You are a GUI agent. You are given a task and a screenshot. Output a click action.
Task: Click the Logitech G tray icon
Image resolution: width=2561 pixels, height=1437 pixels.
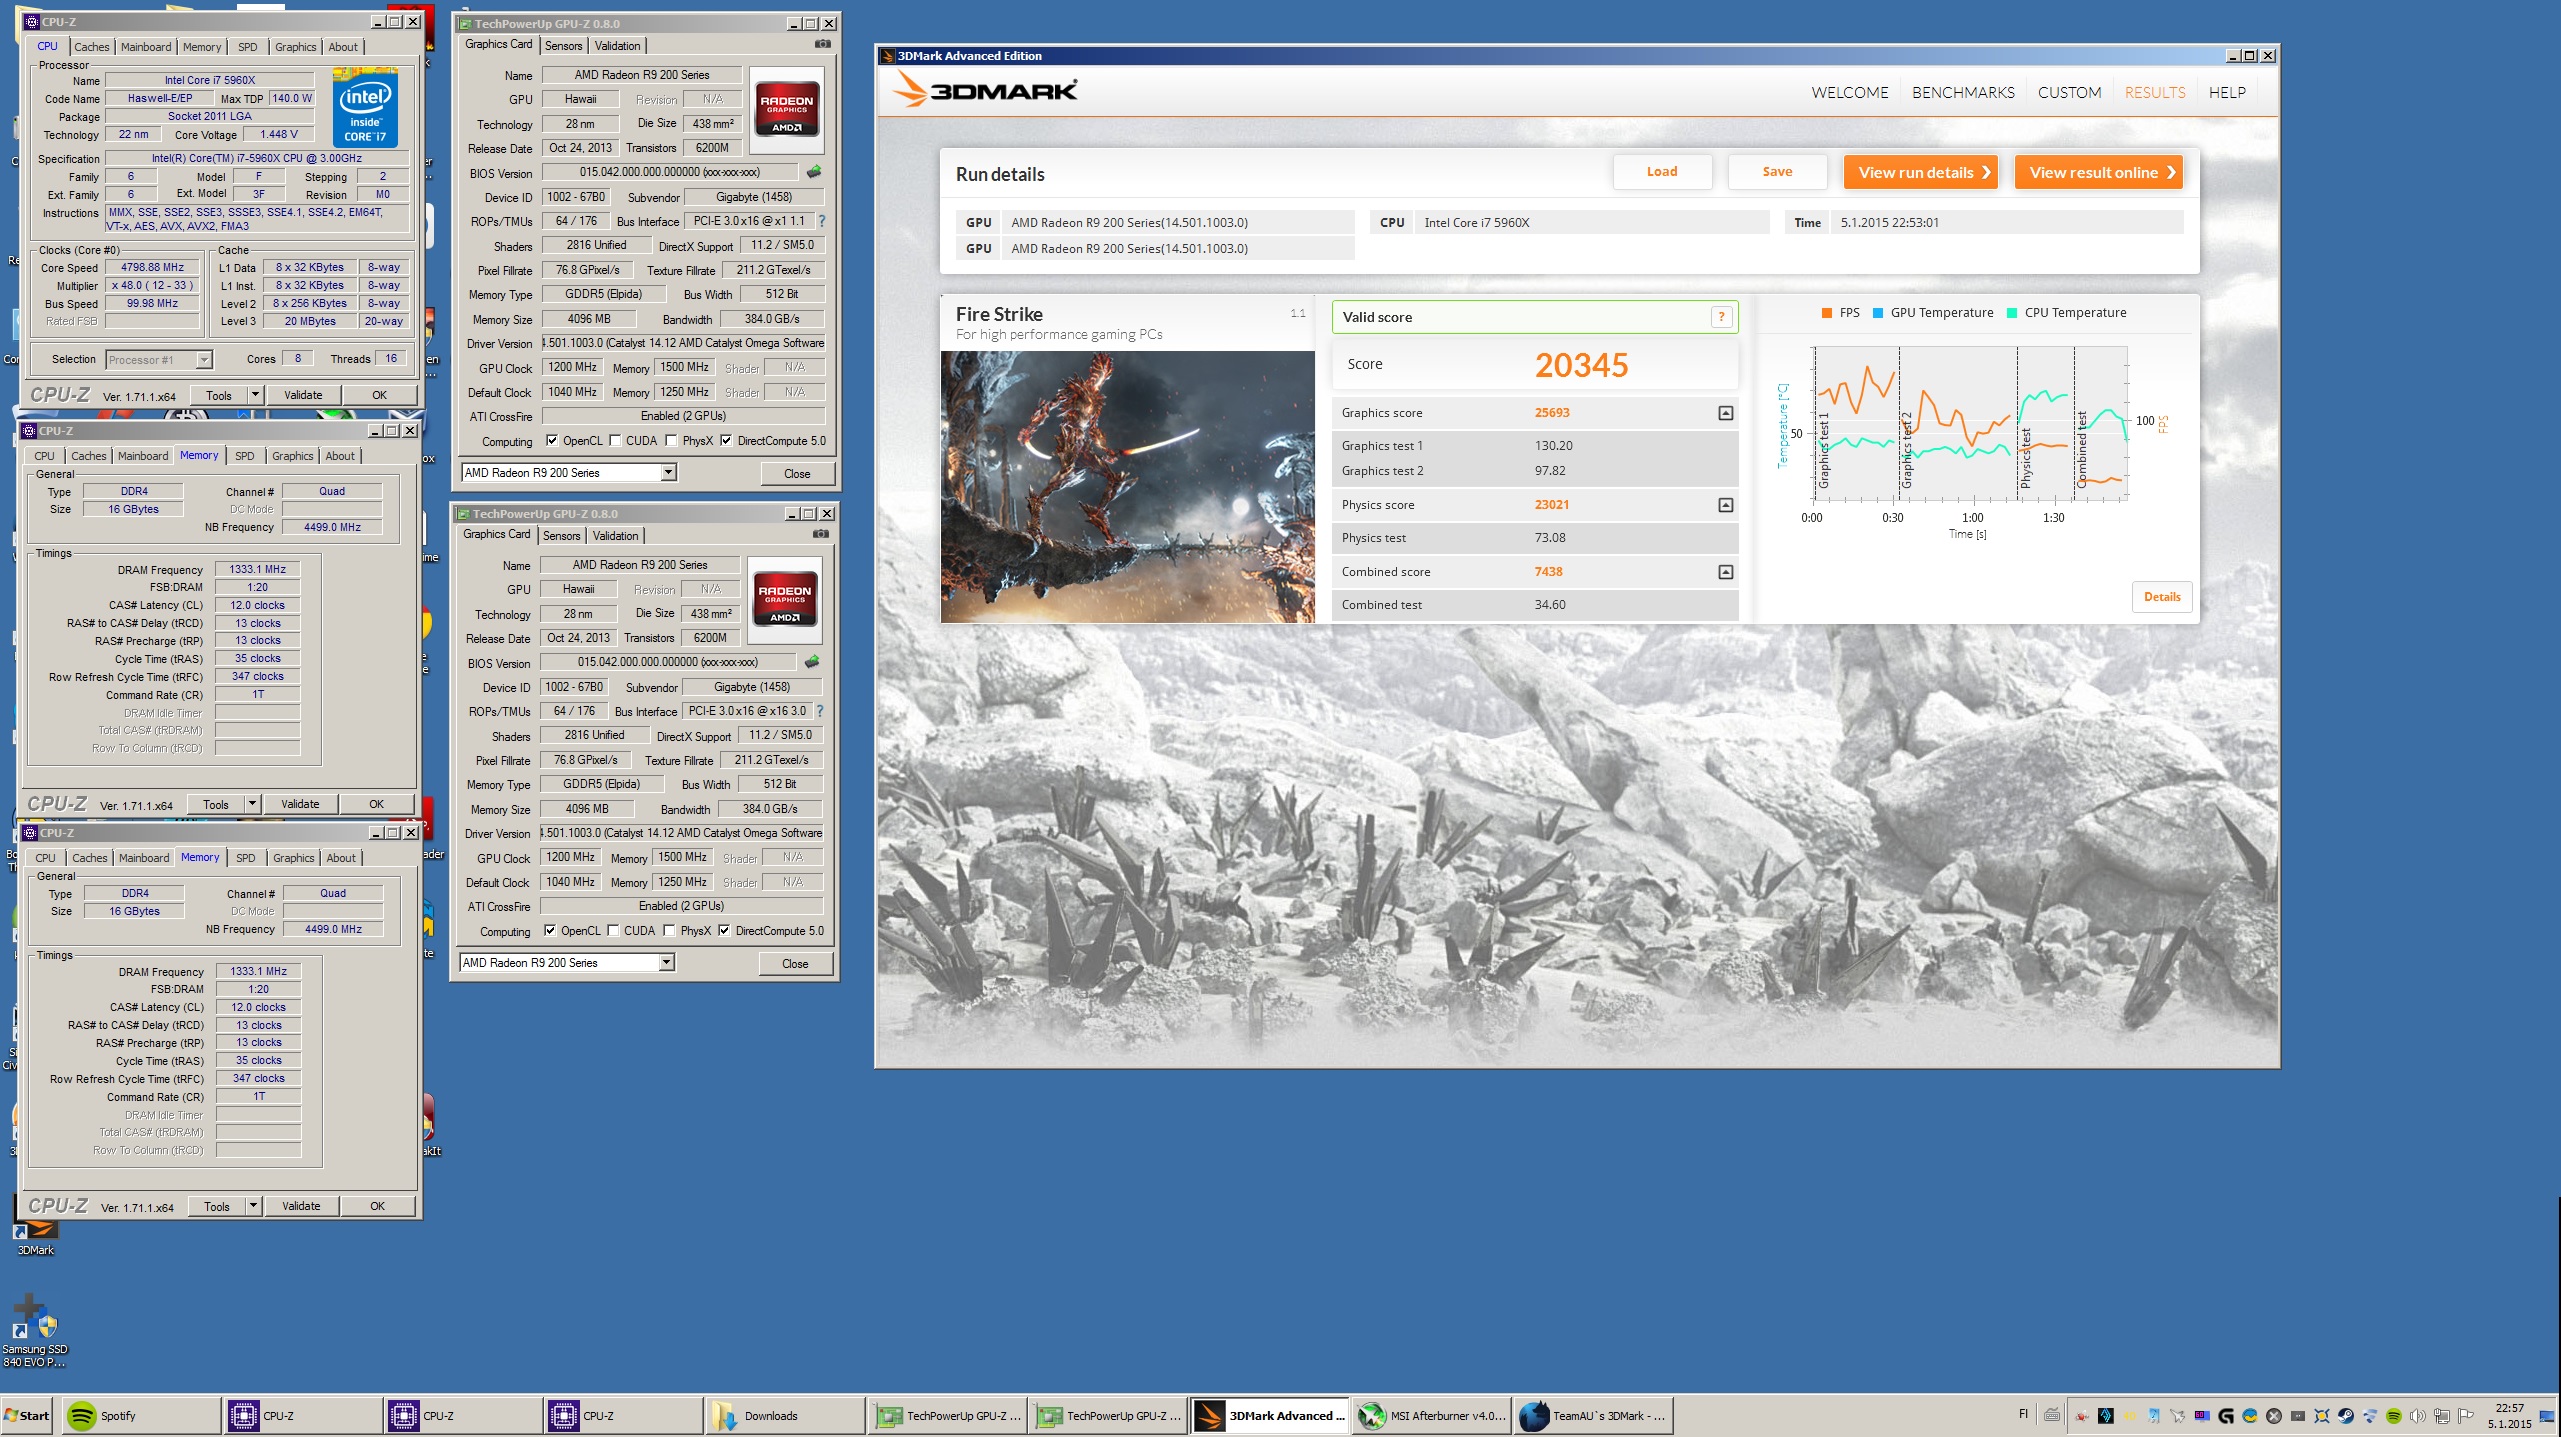point(2226,1415)
